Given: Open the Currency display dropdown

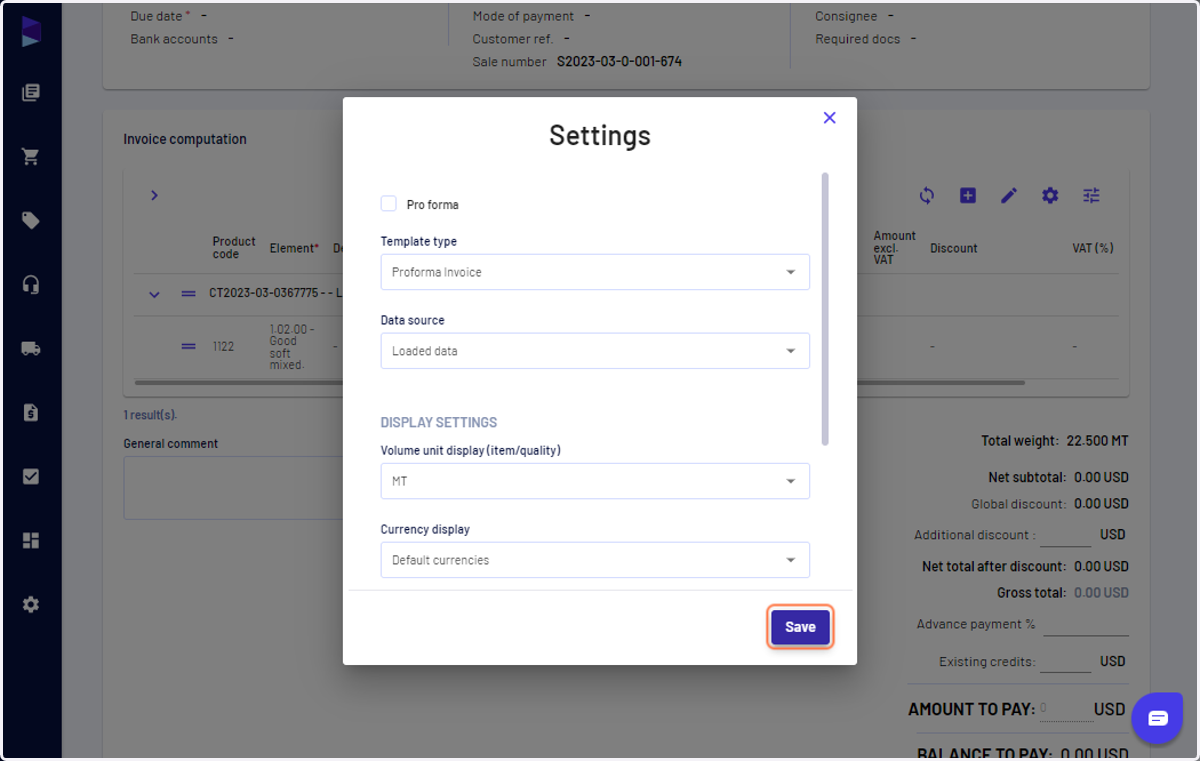Looking at the screenshot, I should 595,560.
